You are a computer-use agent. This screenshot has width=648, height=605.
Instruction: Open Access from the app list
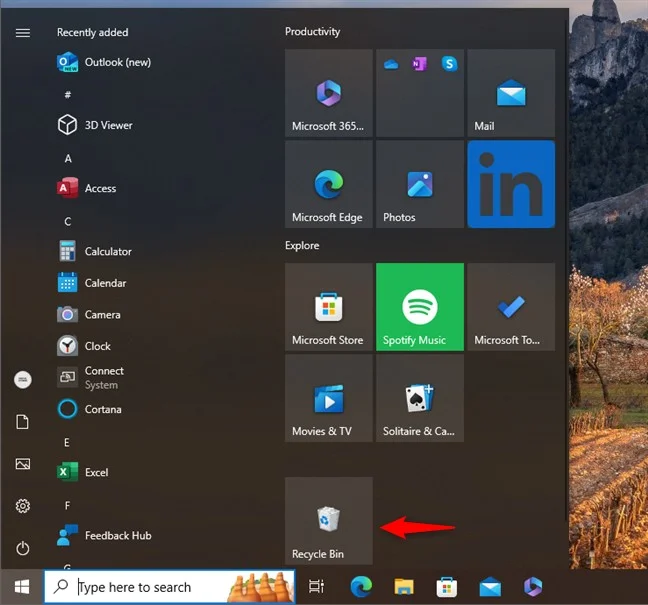coord(87,188)
